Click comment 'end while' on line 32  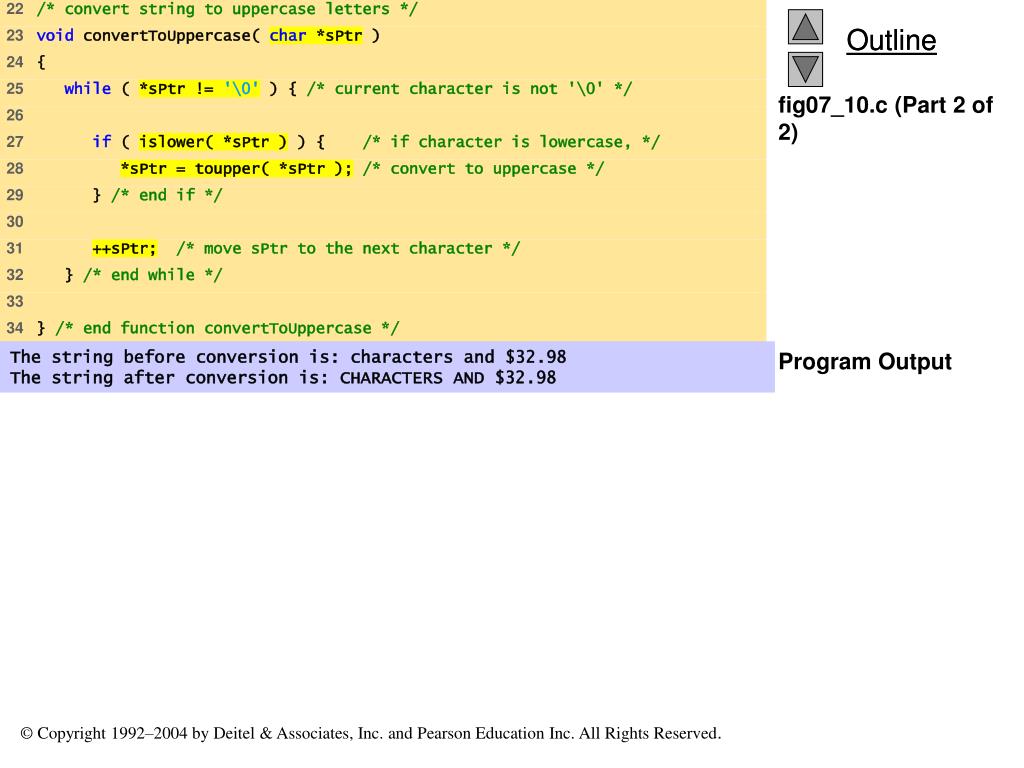click(153, 275)
